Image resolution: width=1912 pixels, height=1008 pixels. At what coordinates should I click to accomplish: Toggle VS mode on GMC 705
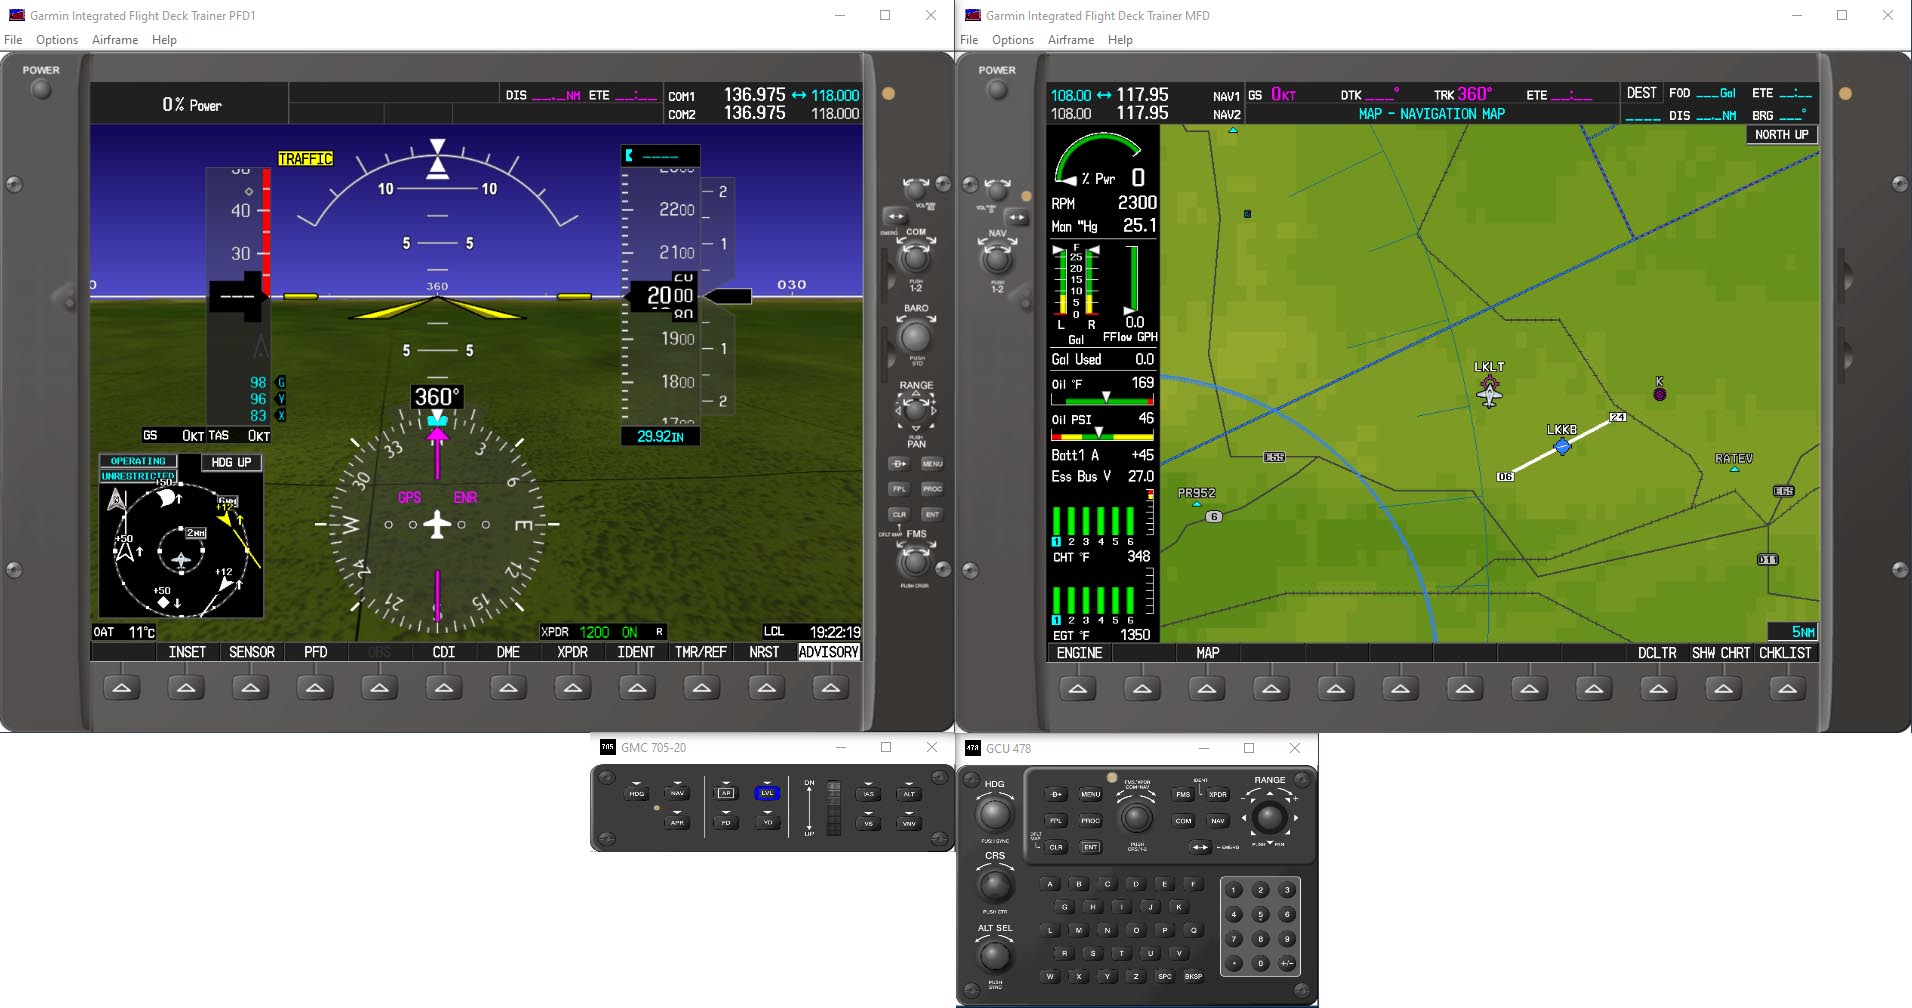[x=869, y=824]
